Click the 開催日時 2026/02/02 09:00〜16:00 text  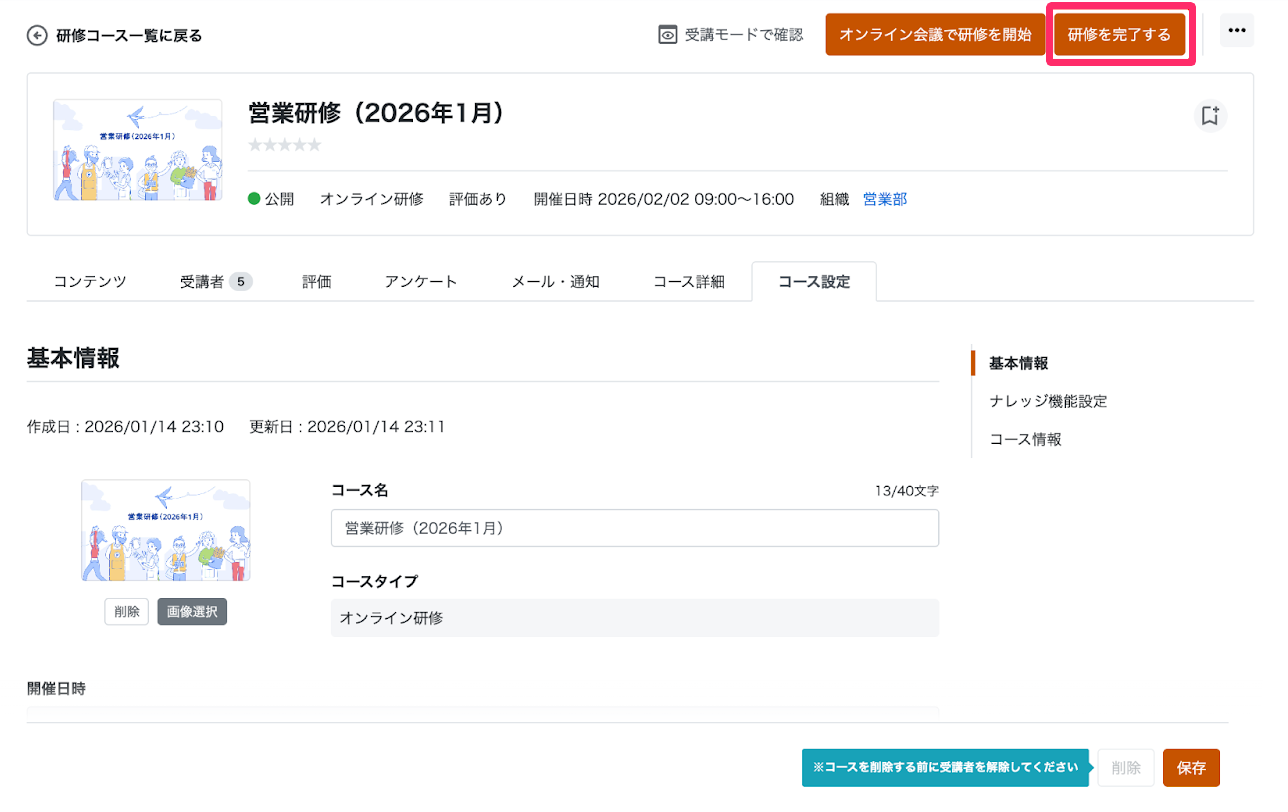(664, 199)
